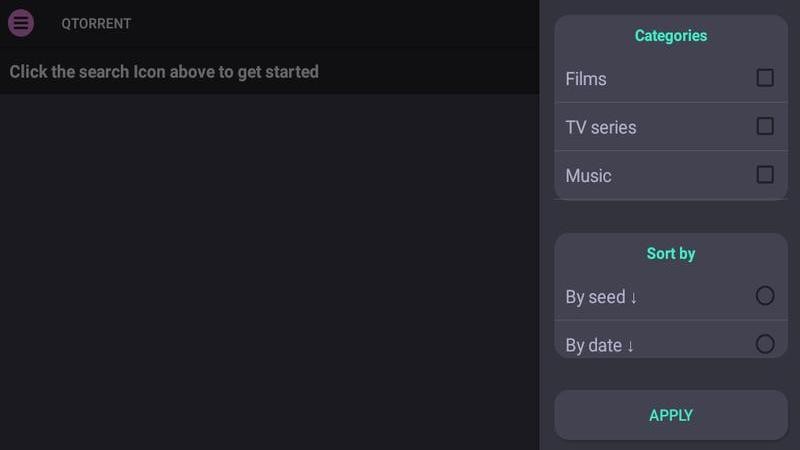The height and width of the screenshot is (450, 800).
Task: Click the By seed label text
Action: point(595,297)
